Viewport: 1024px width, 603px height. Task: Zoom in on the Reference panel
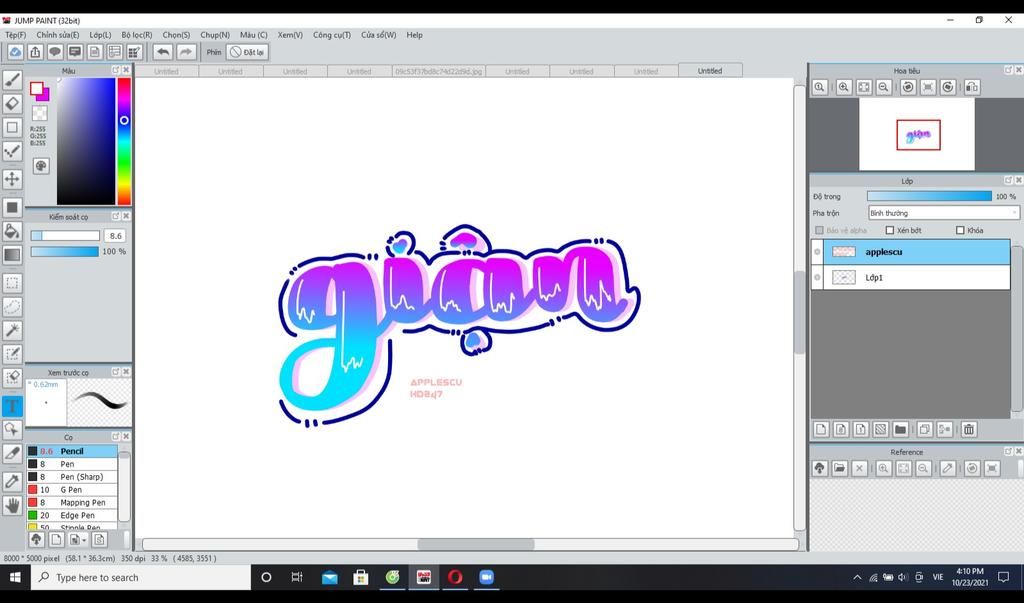884,468
